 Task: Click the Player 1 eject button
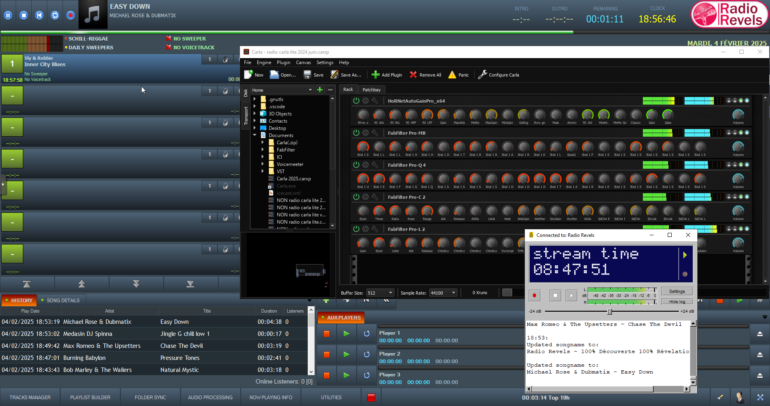click(x=760, y=334)
